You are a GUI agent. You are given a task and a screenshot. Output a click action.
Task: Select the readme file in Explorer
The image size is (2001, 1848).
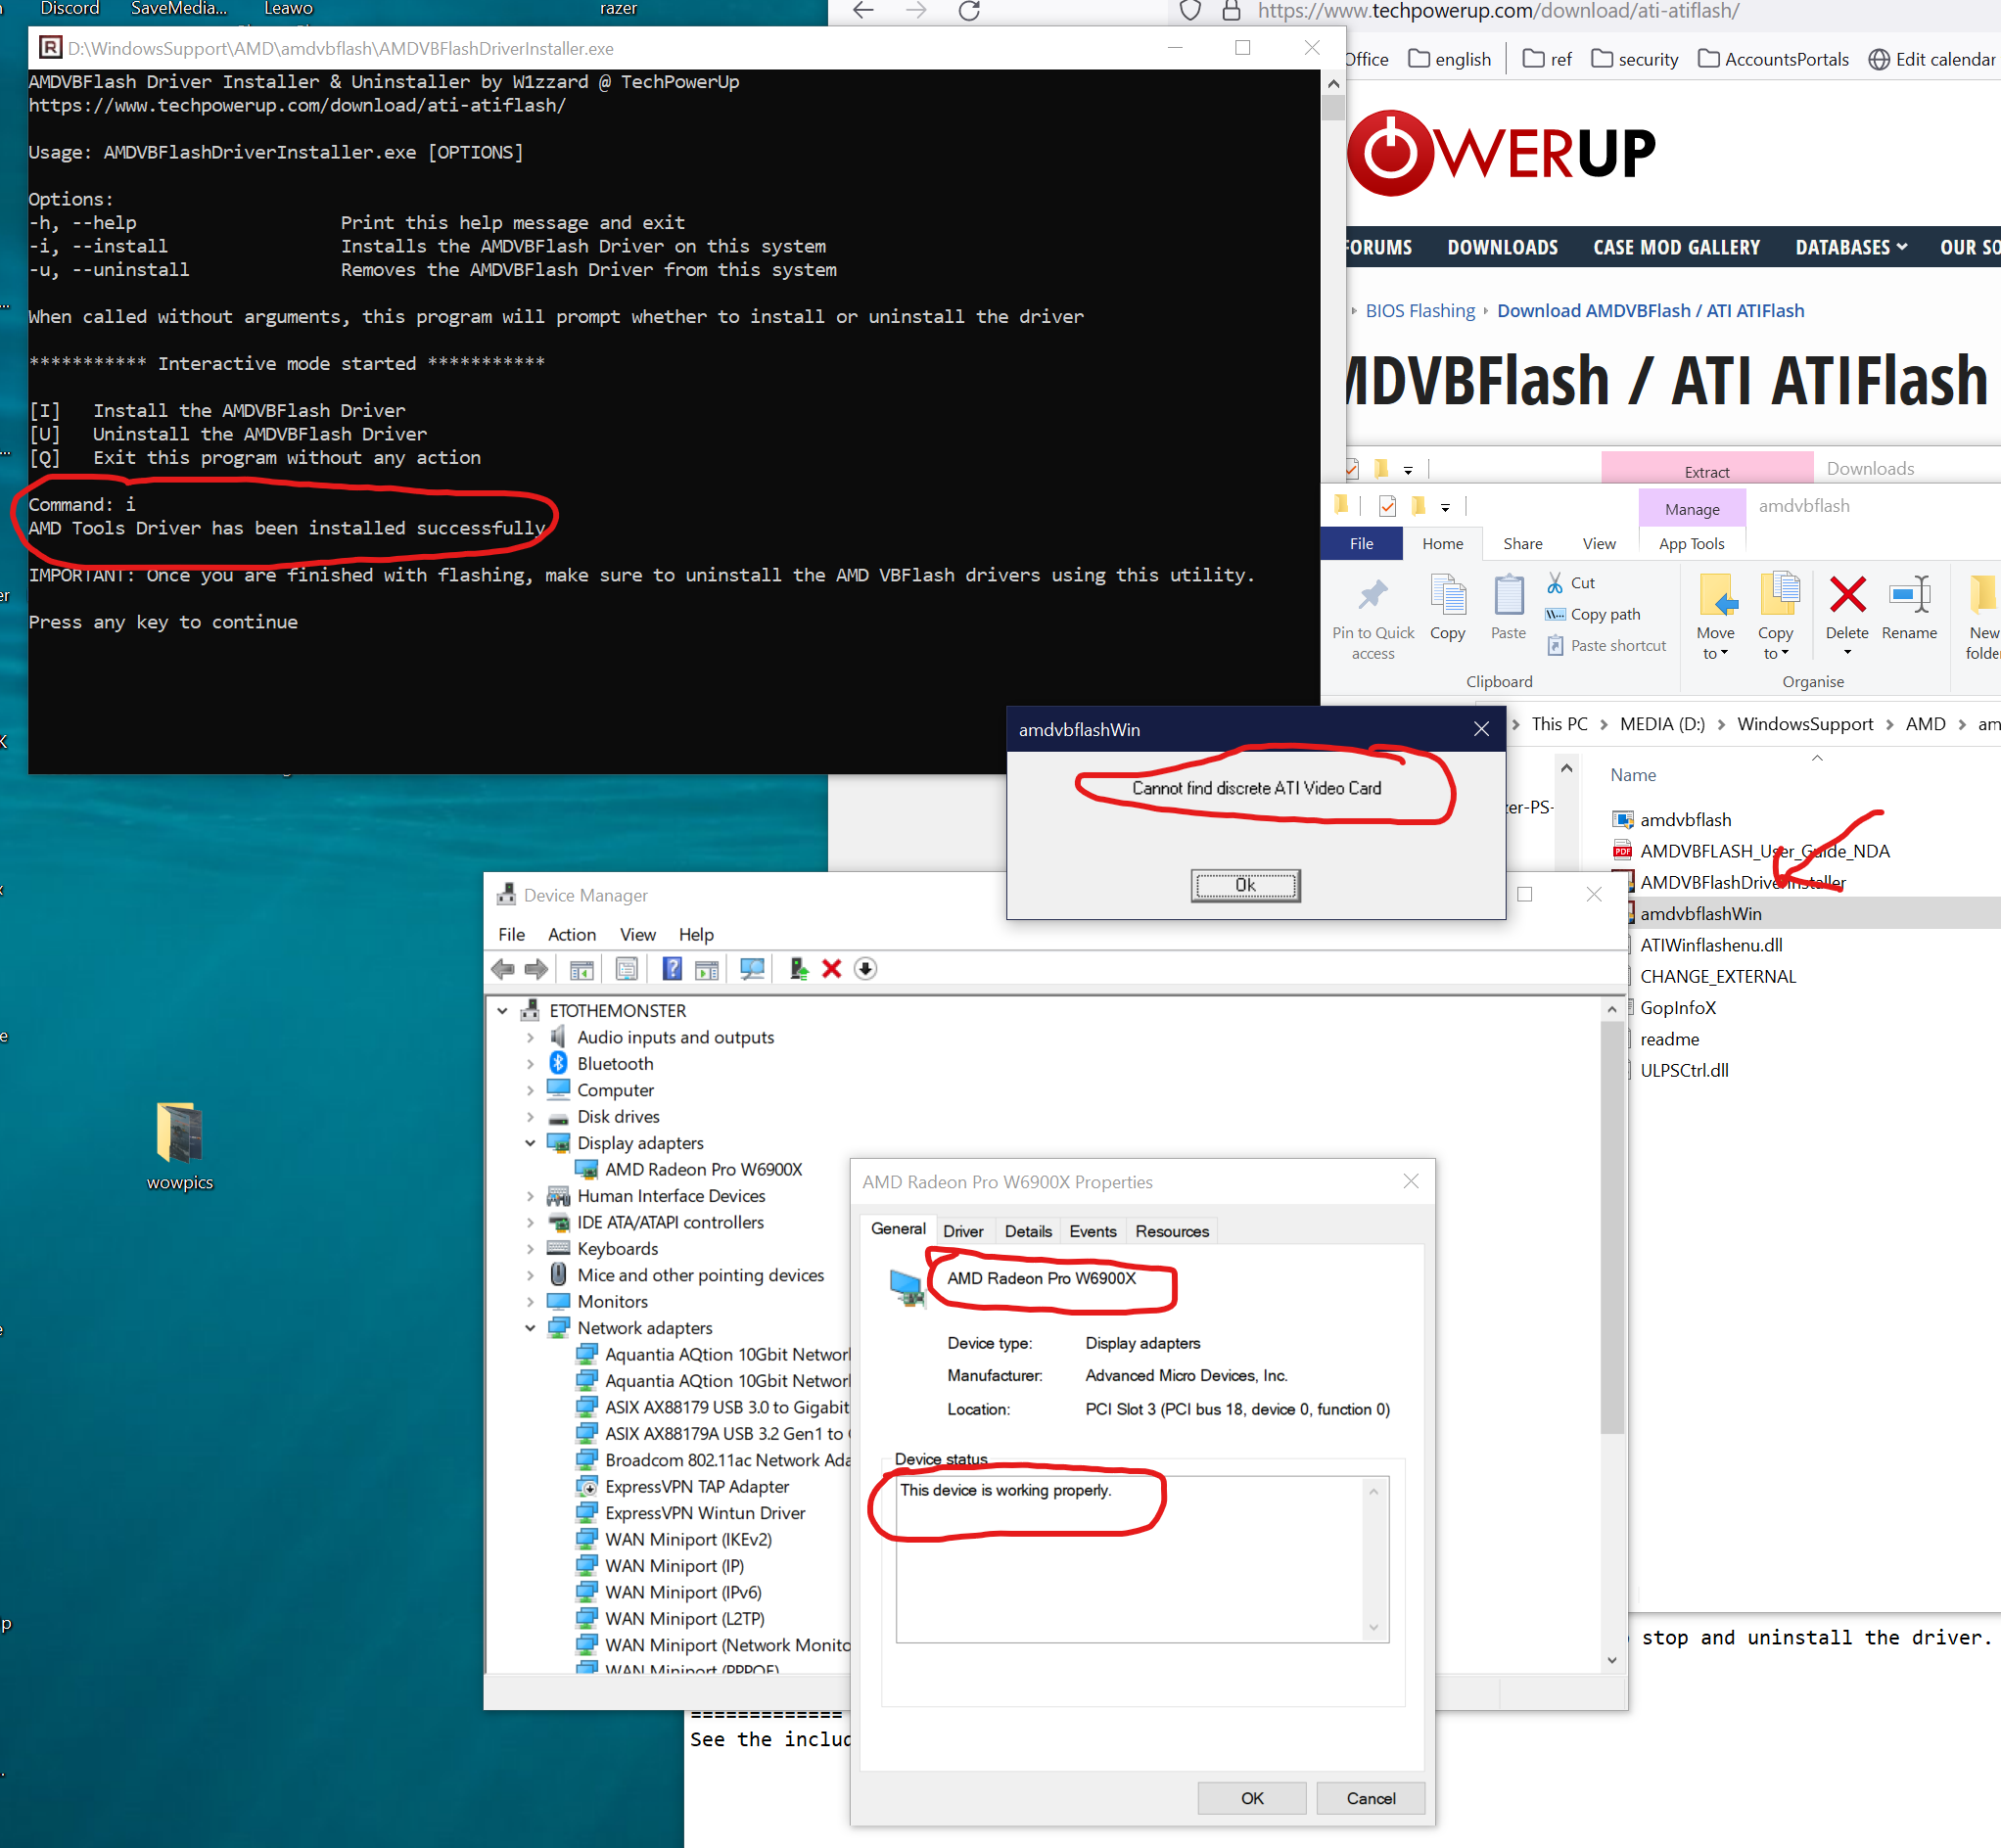coord(1668,1039)
